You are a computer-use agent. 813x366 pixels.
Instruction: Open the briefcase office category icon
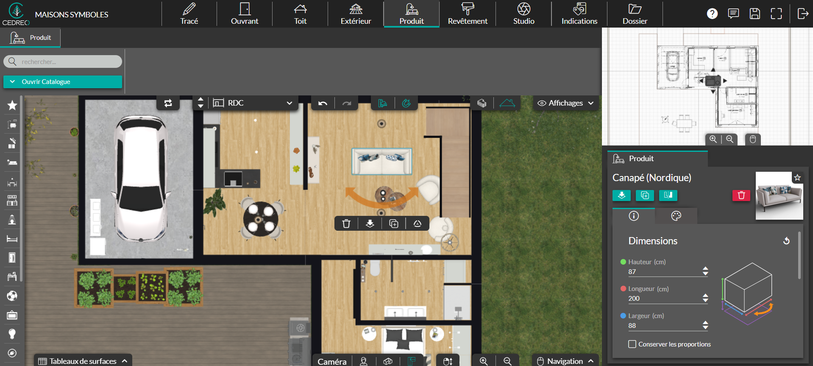click(x=12, y=315)
